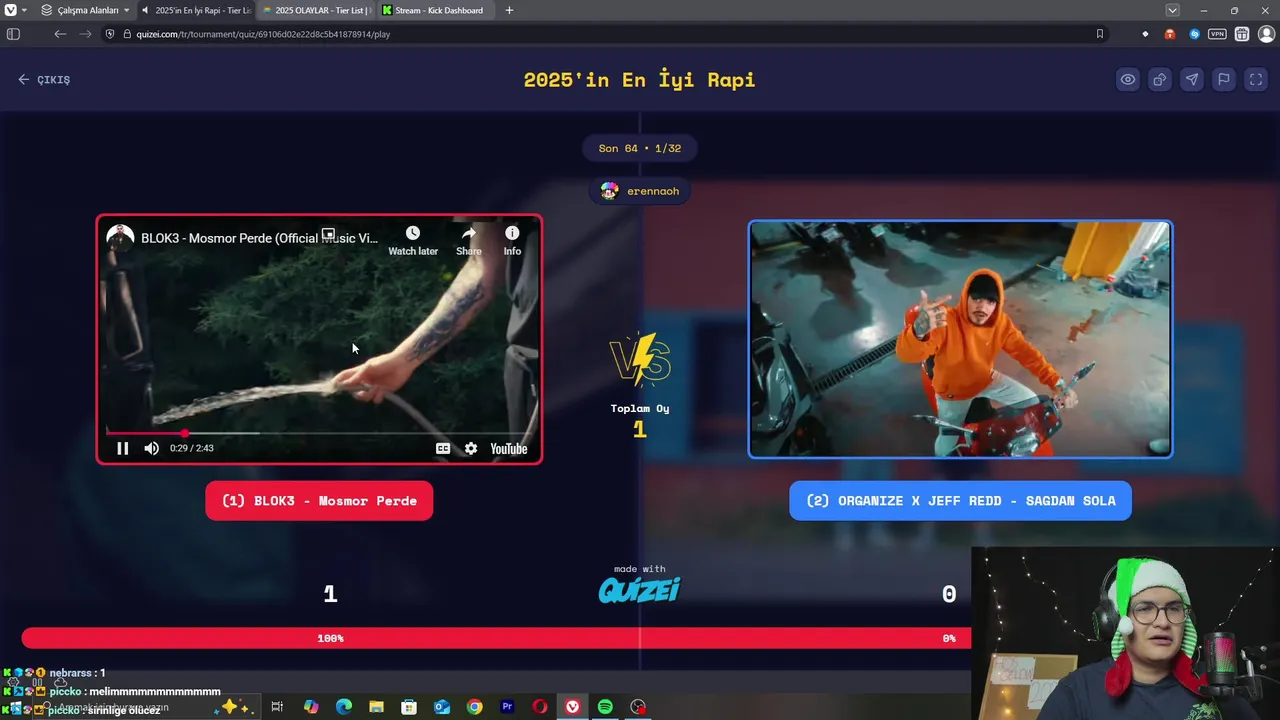Open Google Chrome from the taskbar
This screenshot has height=720, width=1280.
(474, 707)
